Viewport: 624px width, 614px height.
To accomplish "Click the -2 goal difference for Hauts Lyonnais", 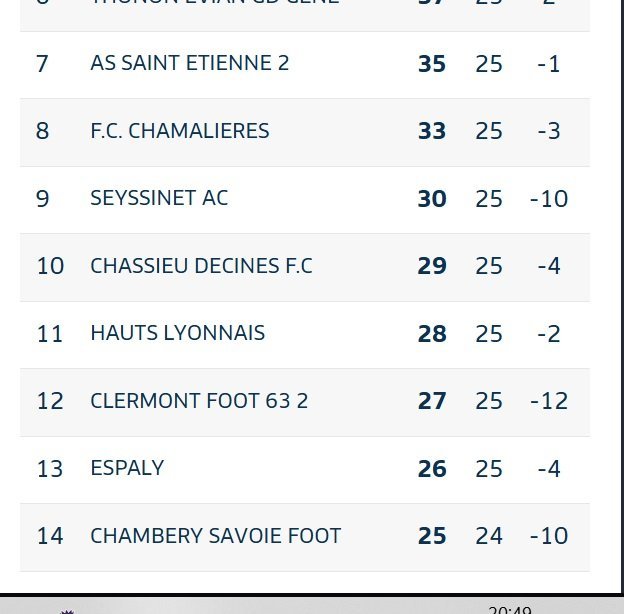I will point(549,333).
